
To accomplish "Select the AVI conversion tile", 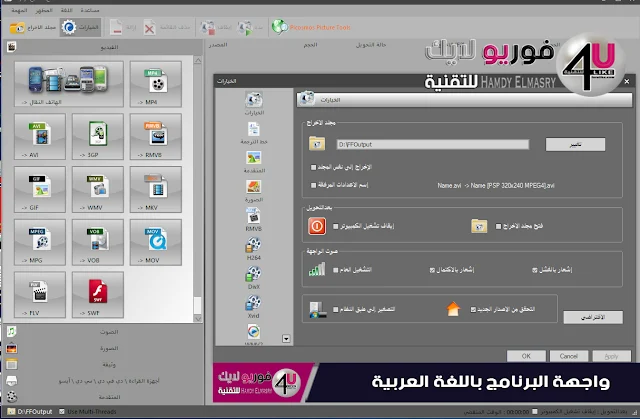I will (x=40, y=136).
